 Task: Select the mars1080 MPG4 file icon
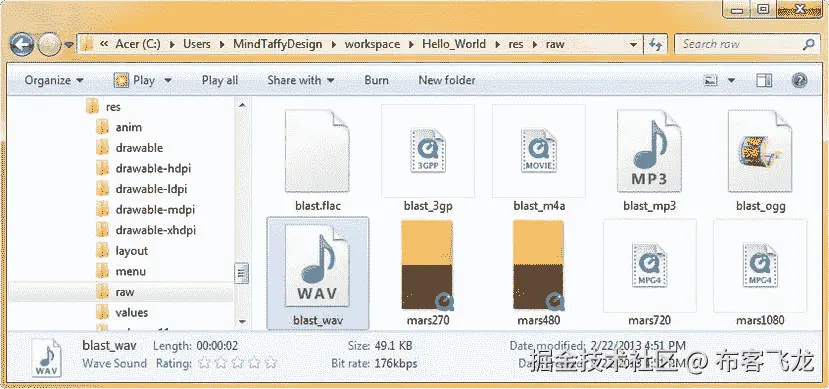[x=760, y=266]
